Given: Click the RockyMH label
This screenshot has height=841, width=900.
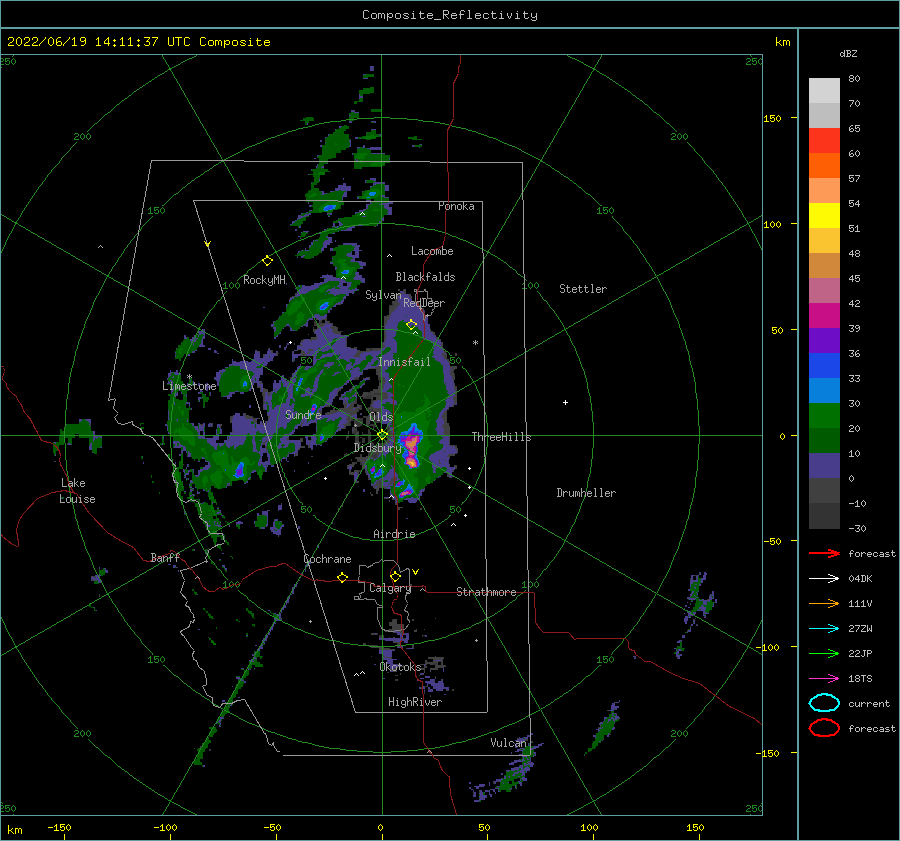Looking at the screenshot, I should coord(264,280).
